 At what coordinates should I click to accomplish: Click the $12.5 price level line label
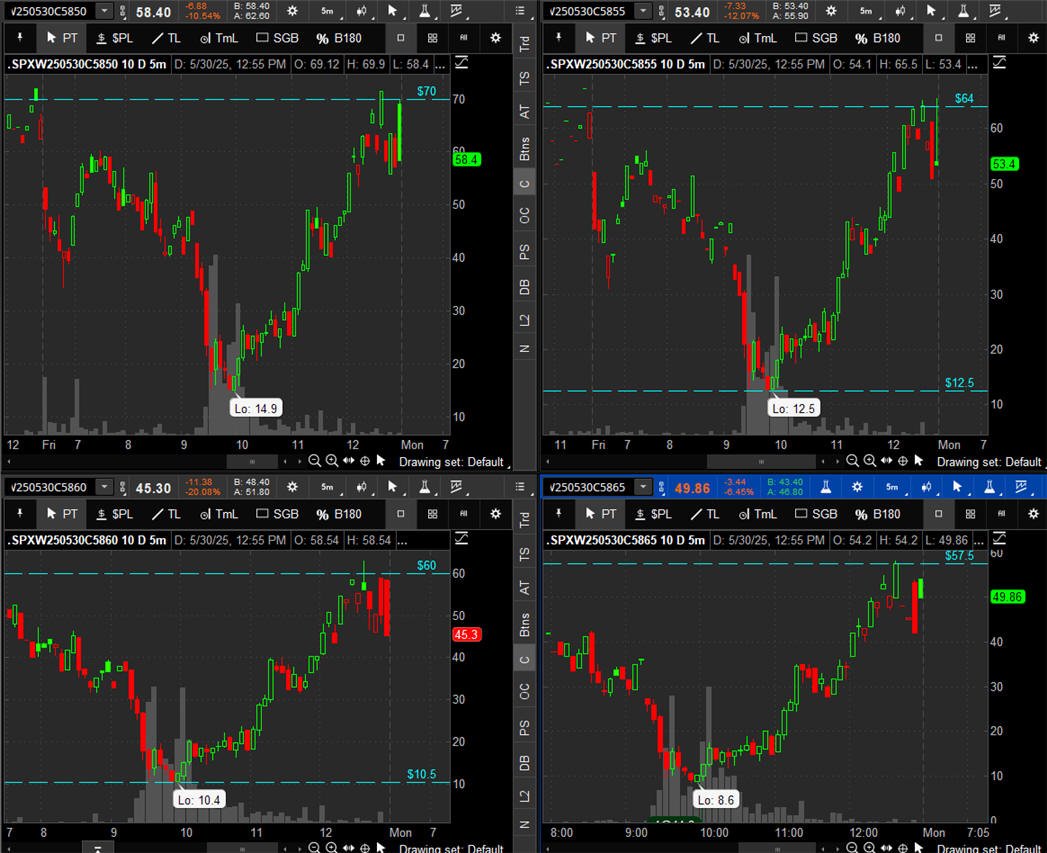(x=959, y=383)
